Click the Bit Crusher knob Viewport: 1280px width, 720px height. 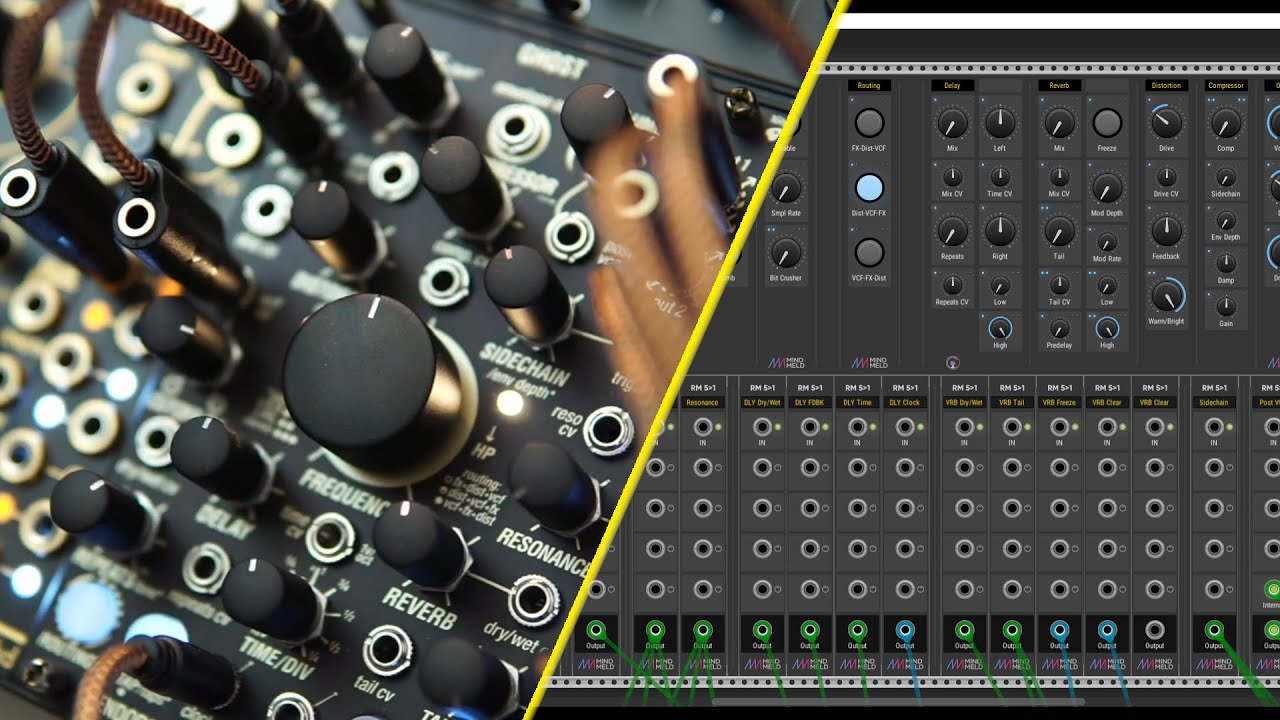coord(786,253)
